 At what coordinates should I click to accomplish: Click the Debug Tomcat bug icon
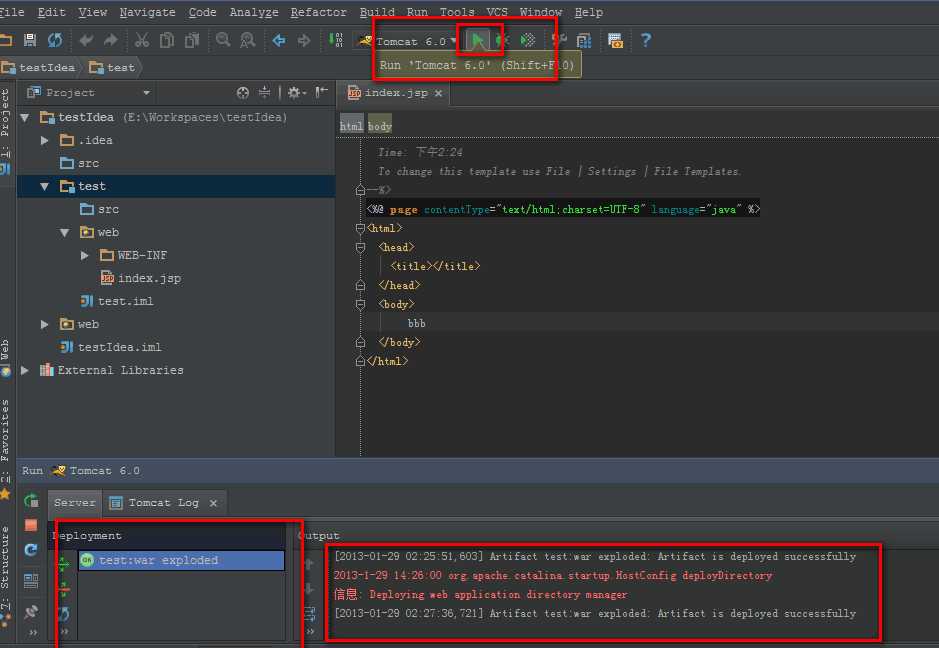click(x=503, y=40)
